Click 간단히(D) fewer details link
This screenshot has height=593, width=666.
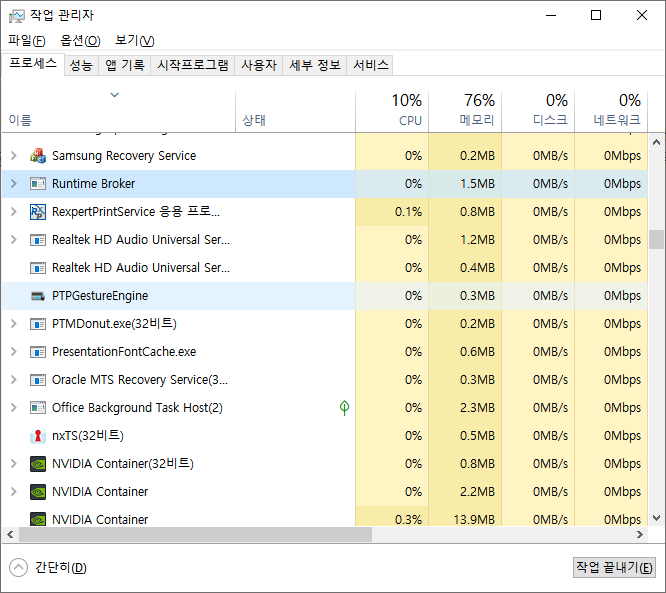[61, 568]
